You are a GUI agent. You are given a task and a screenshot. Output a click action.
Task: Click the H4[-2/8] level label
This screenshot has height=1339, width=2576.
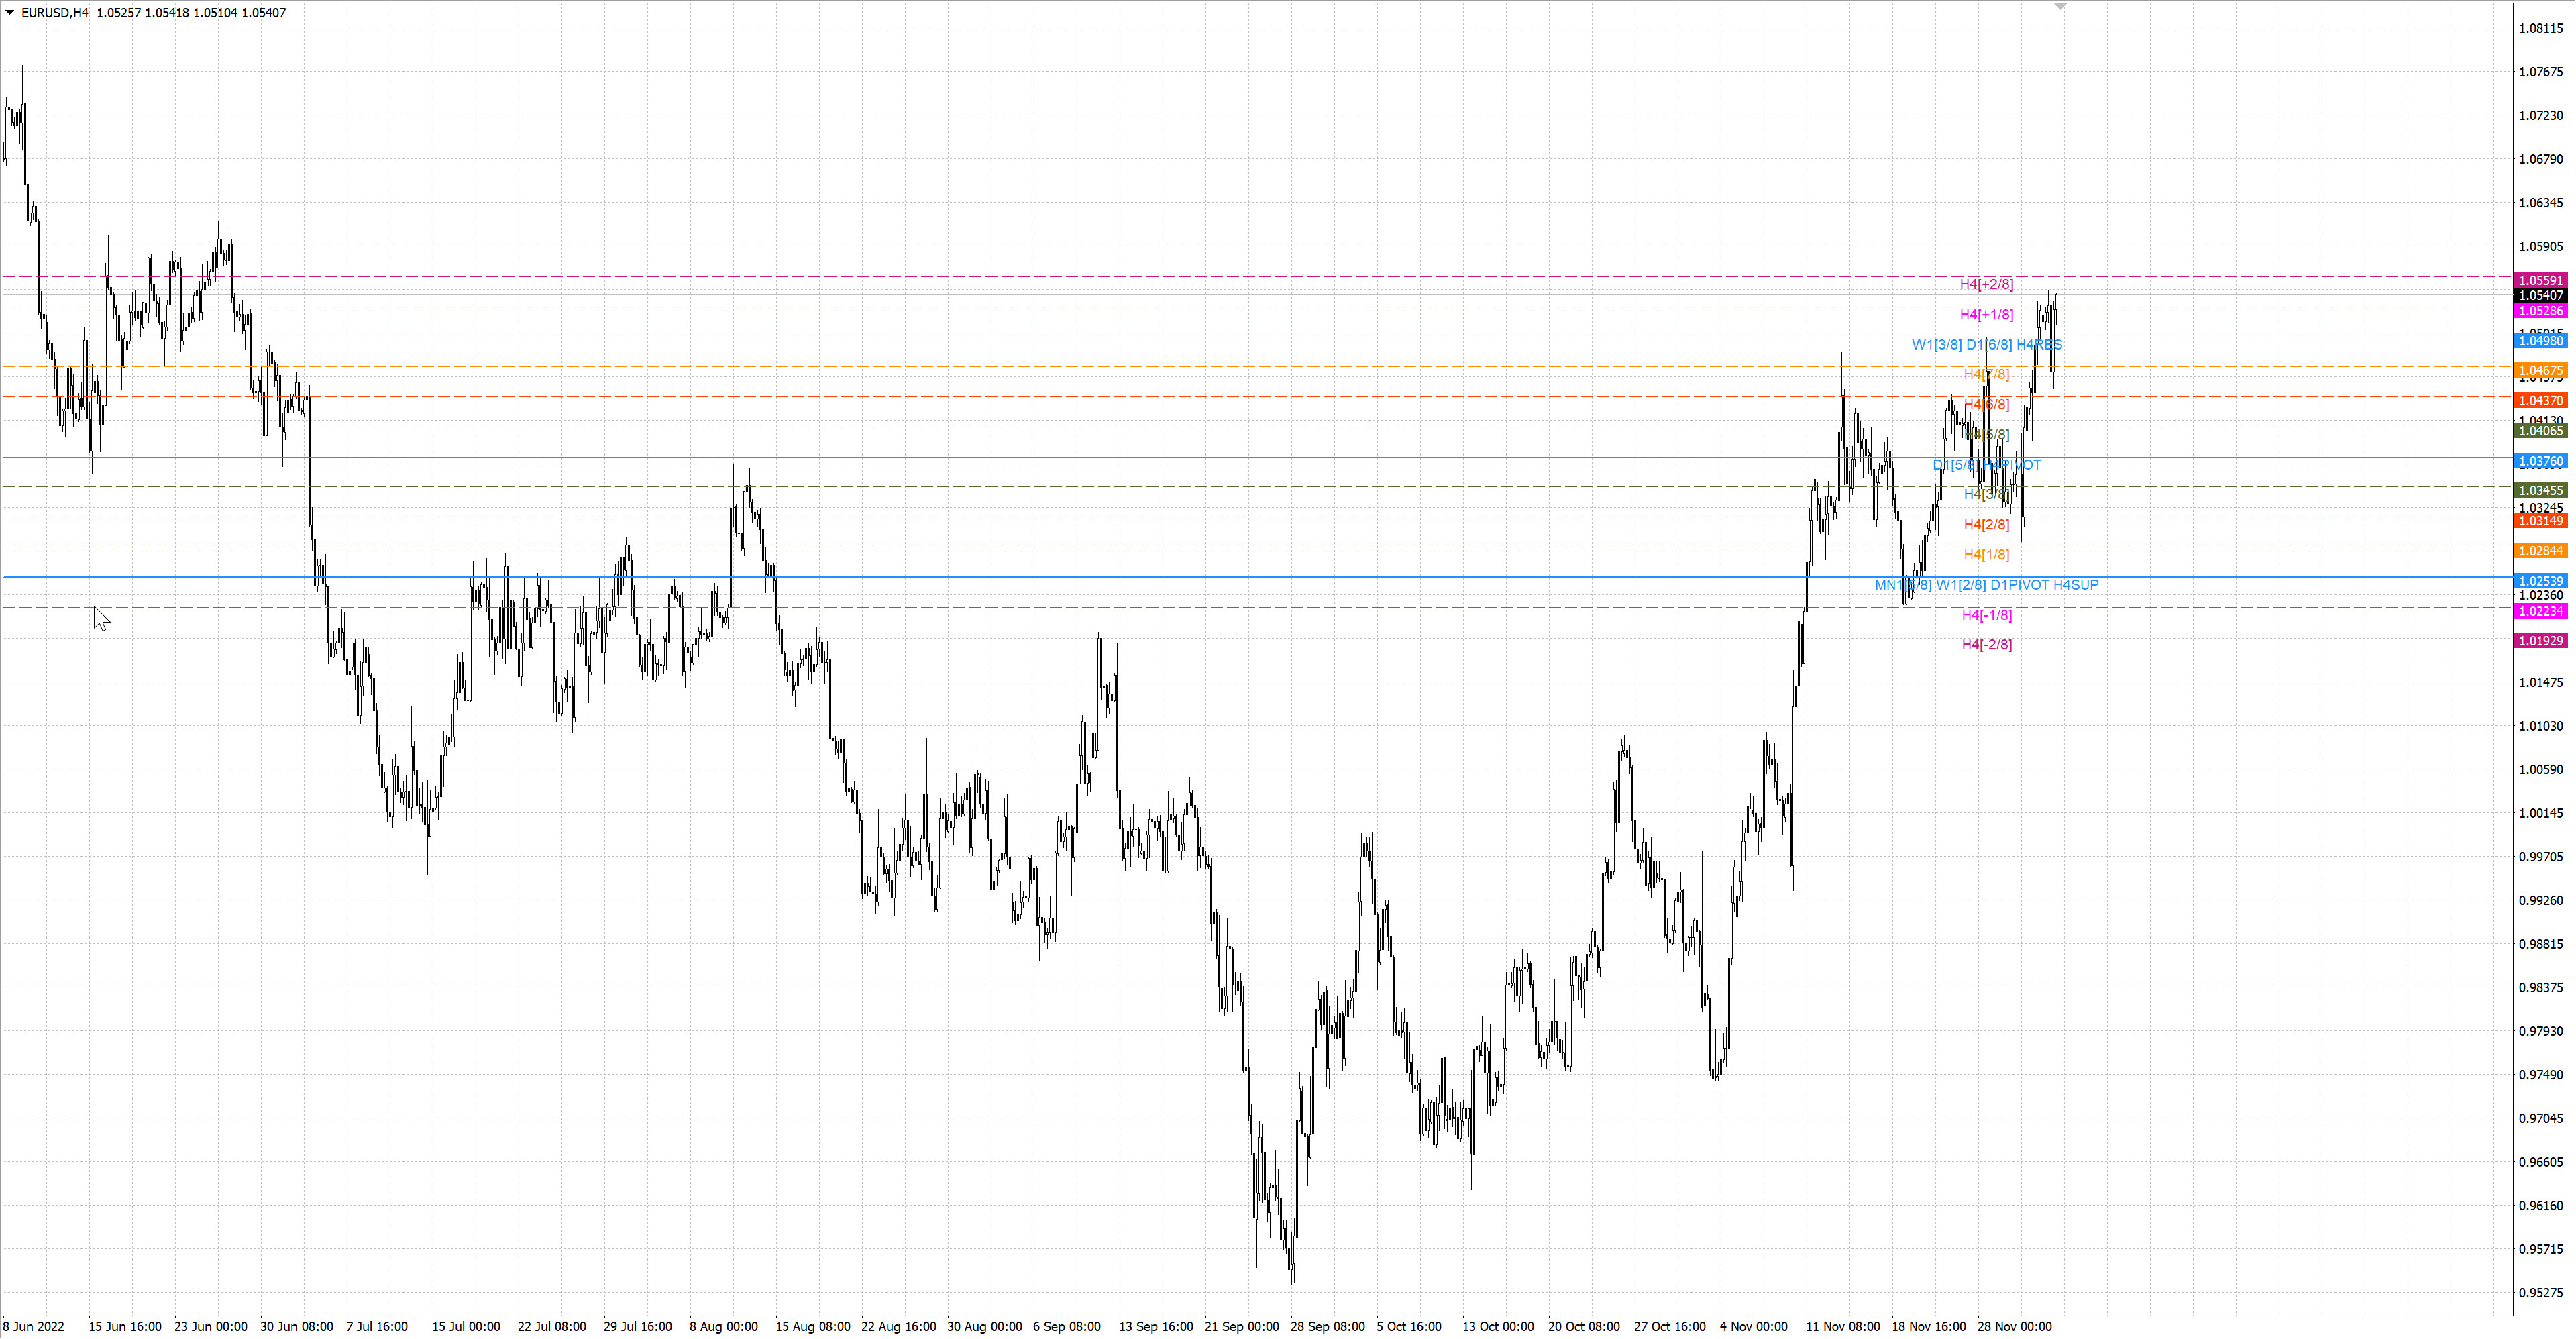(1986, 645)
